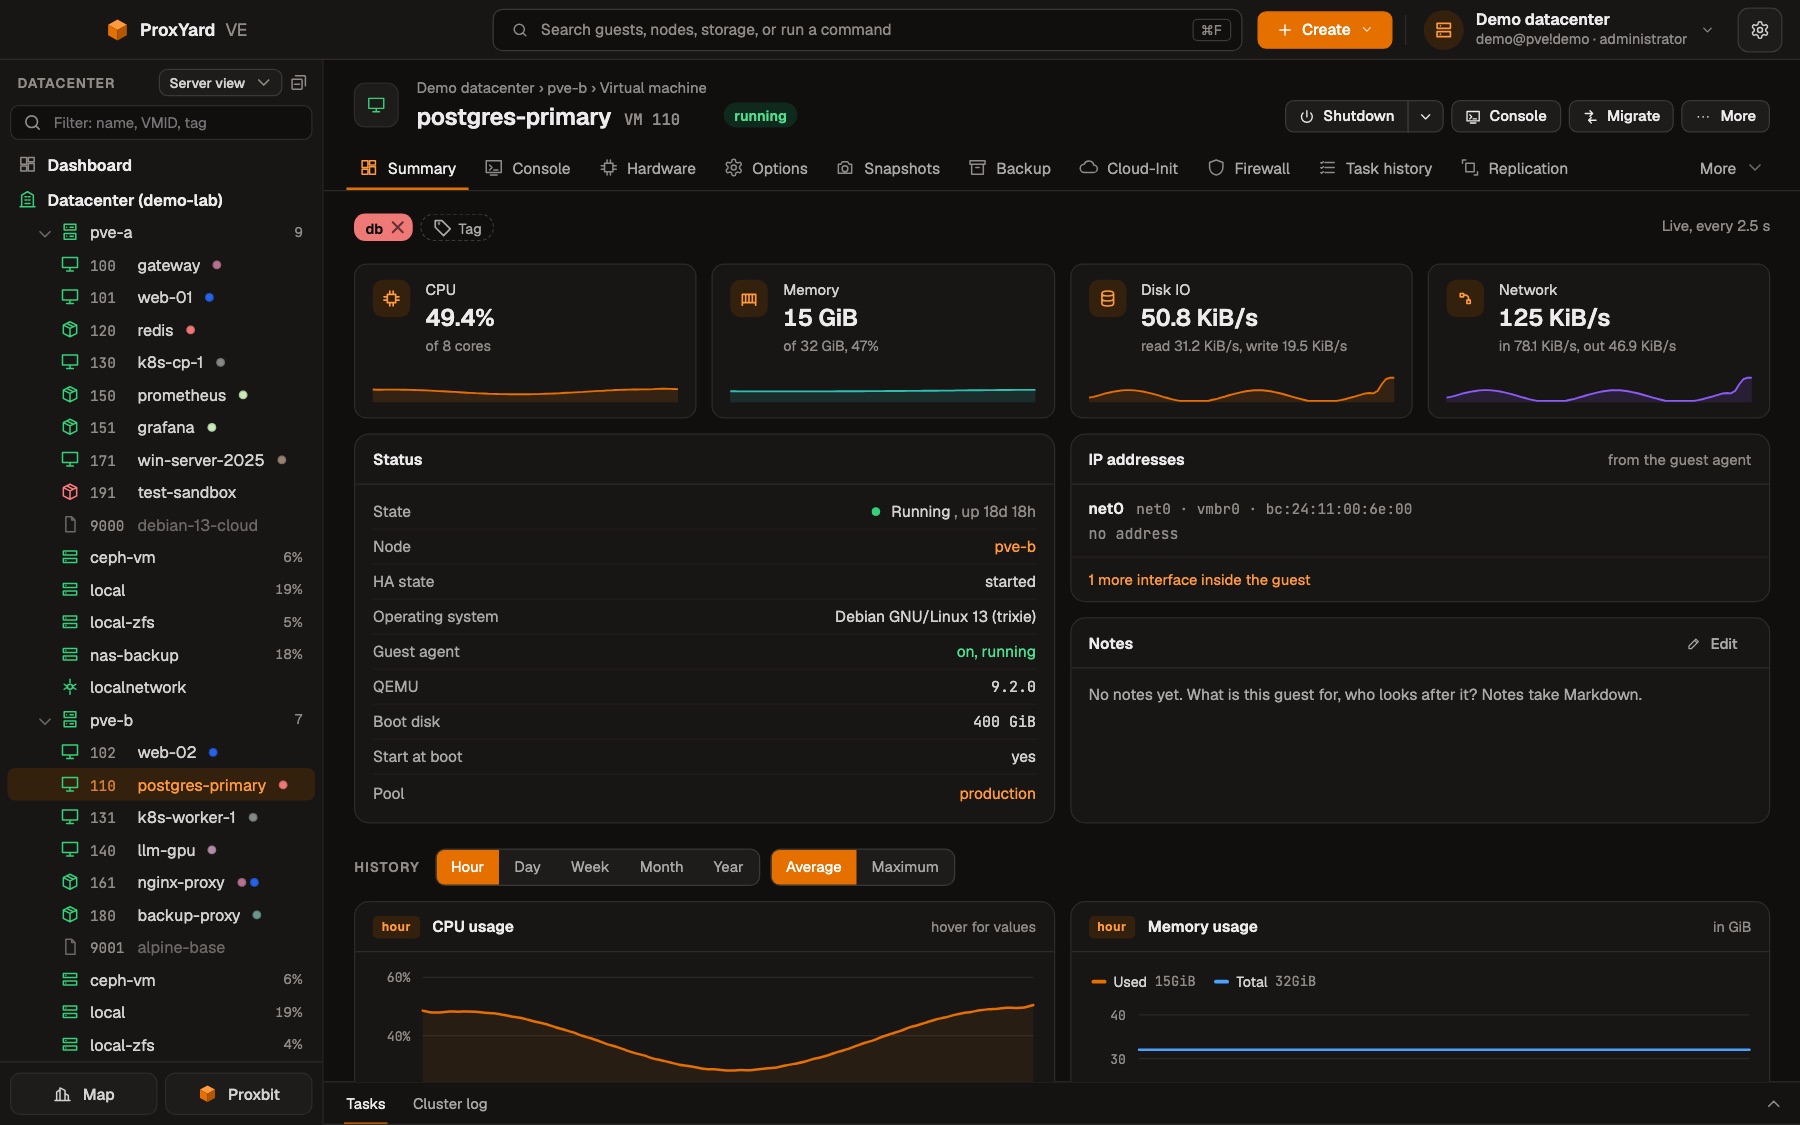
Task: Go to the Firewall tab
Action: tap(1249, 168)
